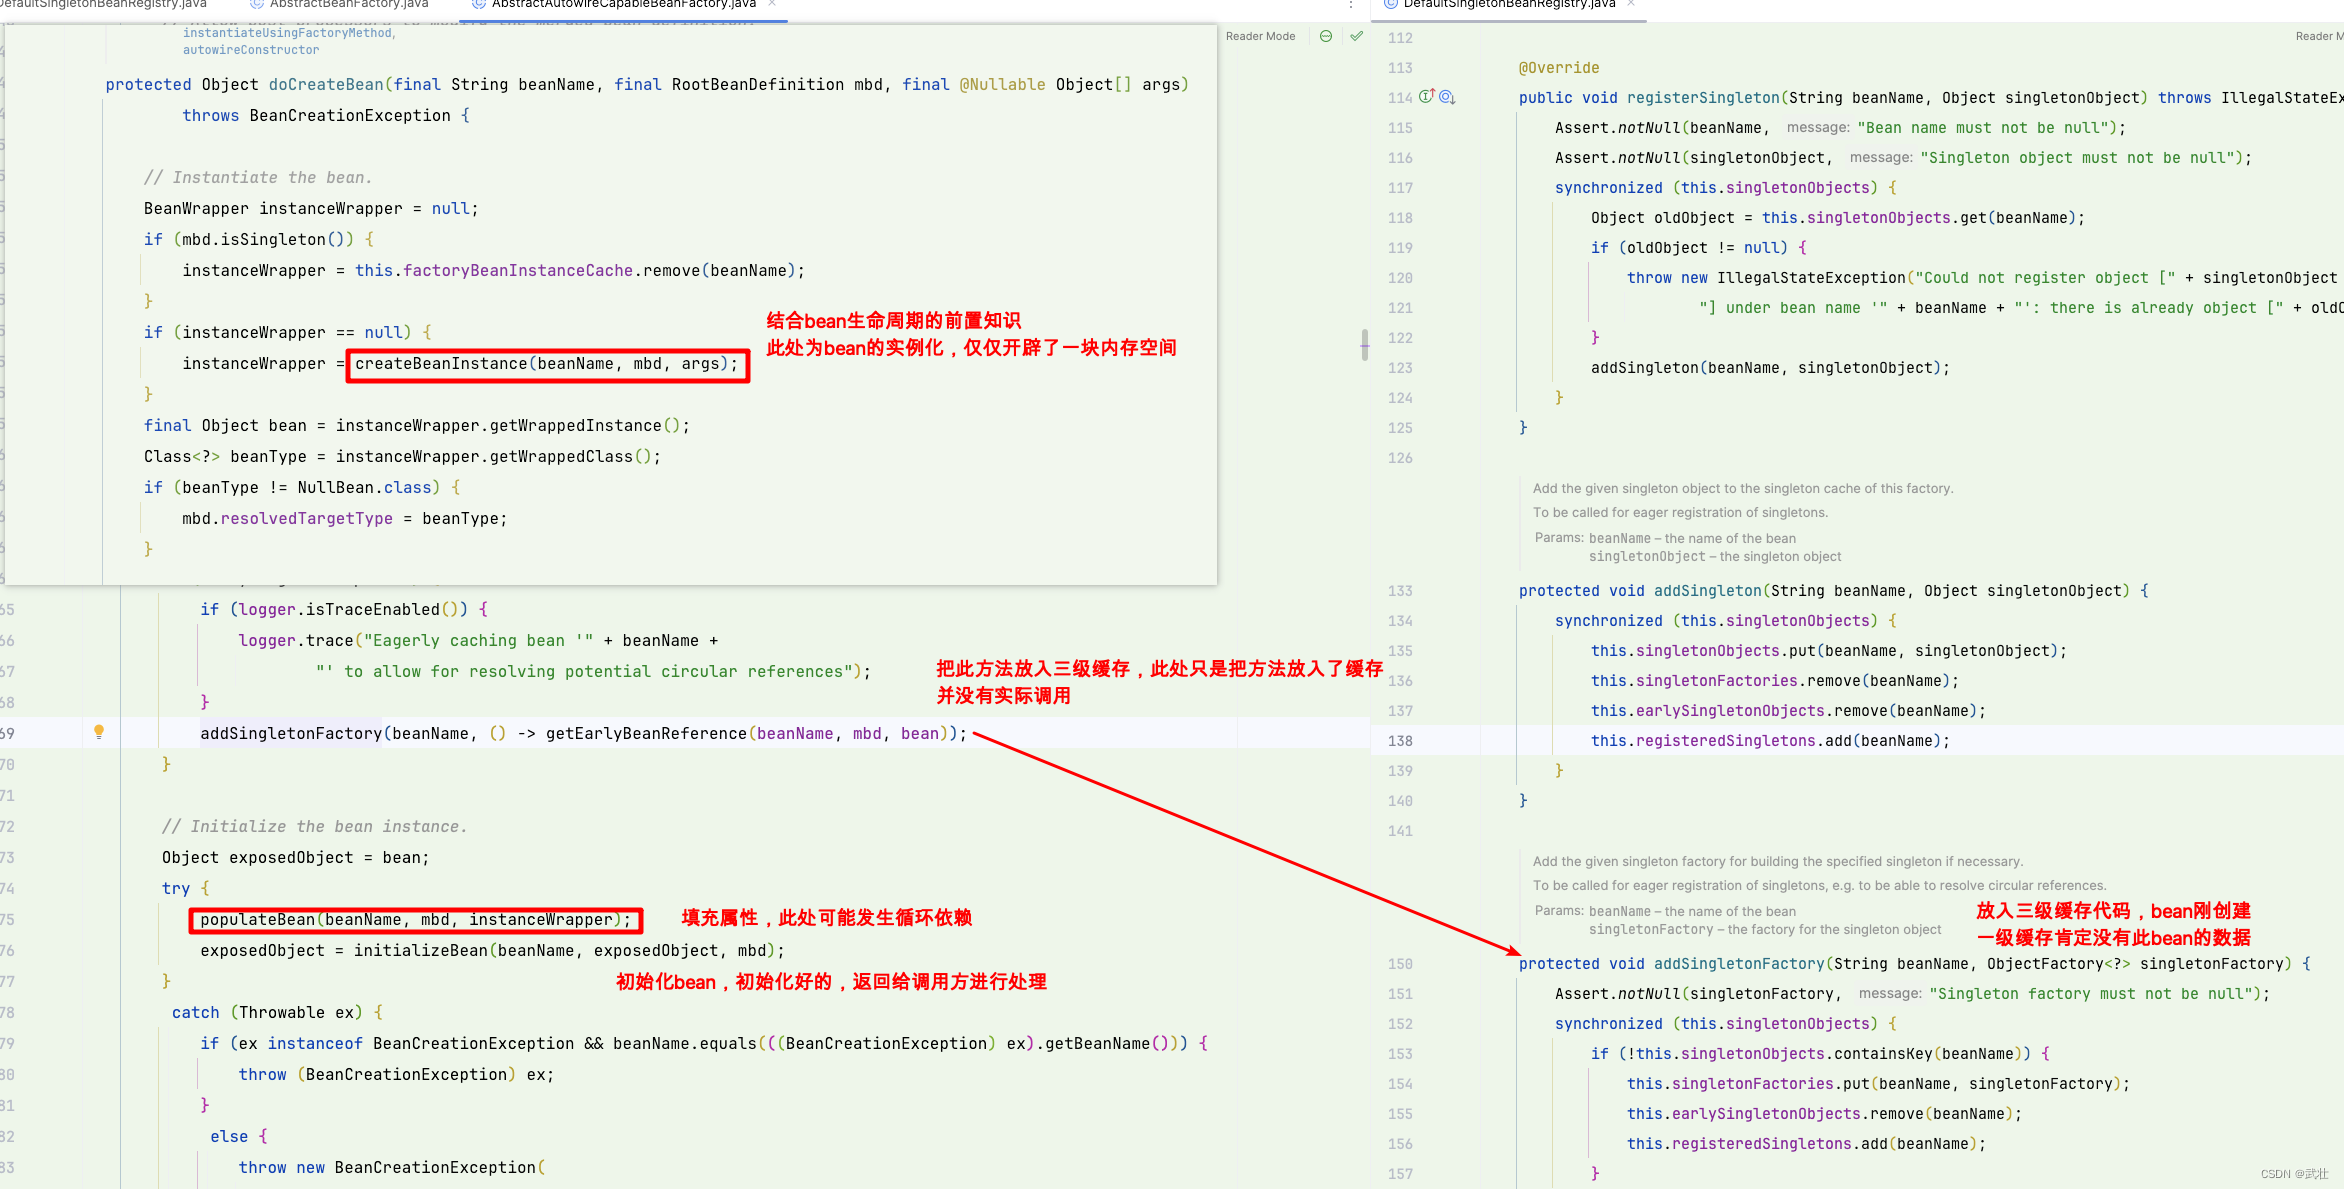Click instantiateUsingFactoryMethod text at top

pyautogui.click(x=289, y=33)
